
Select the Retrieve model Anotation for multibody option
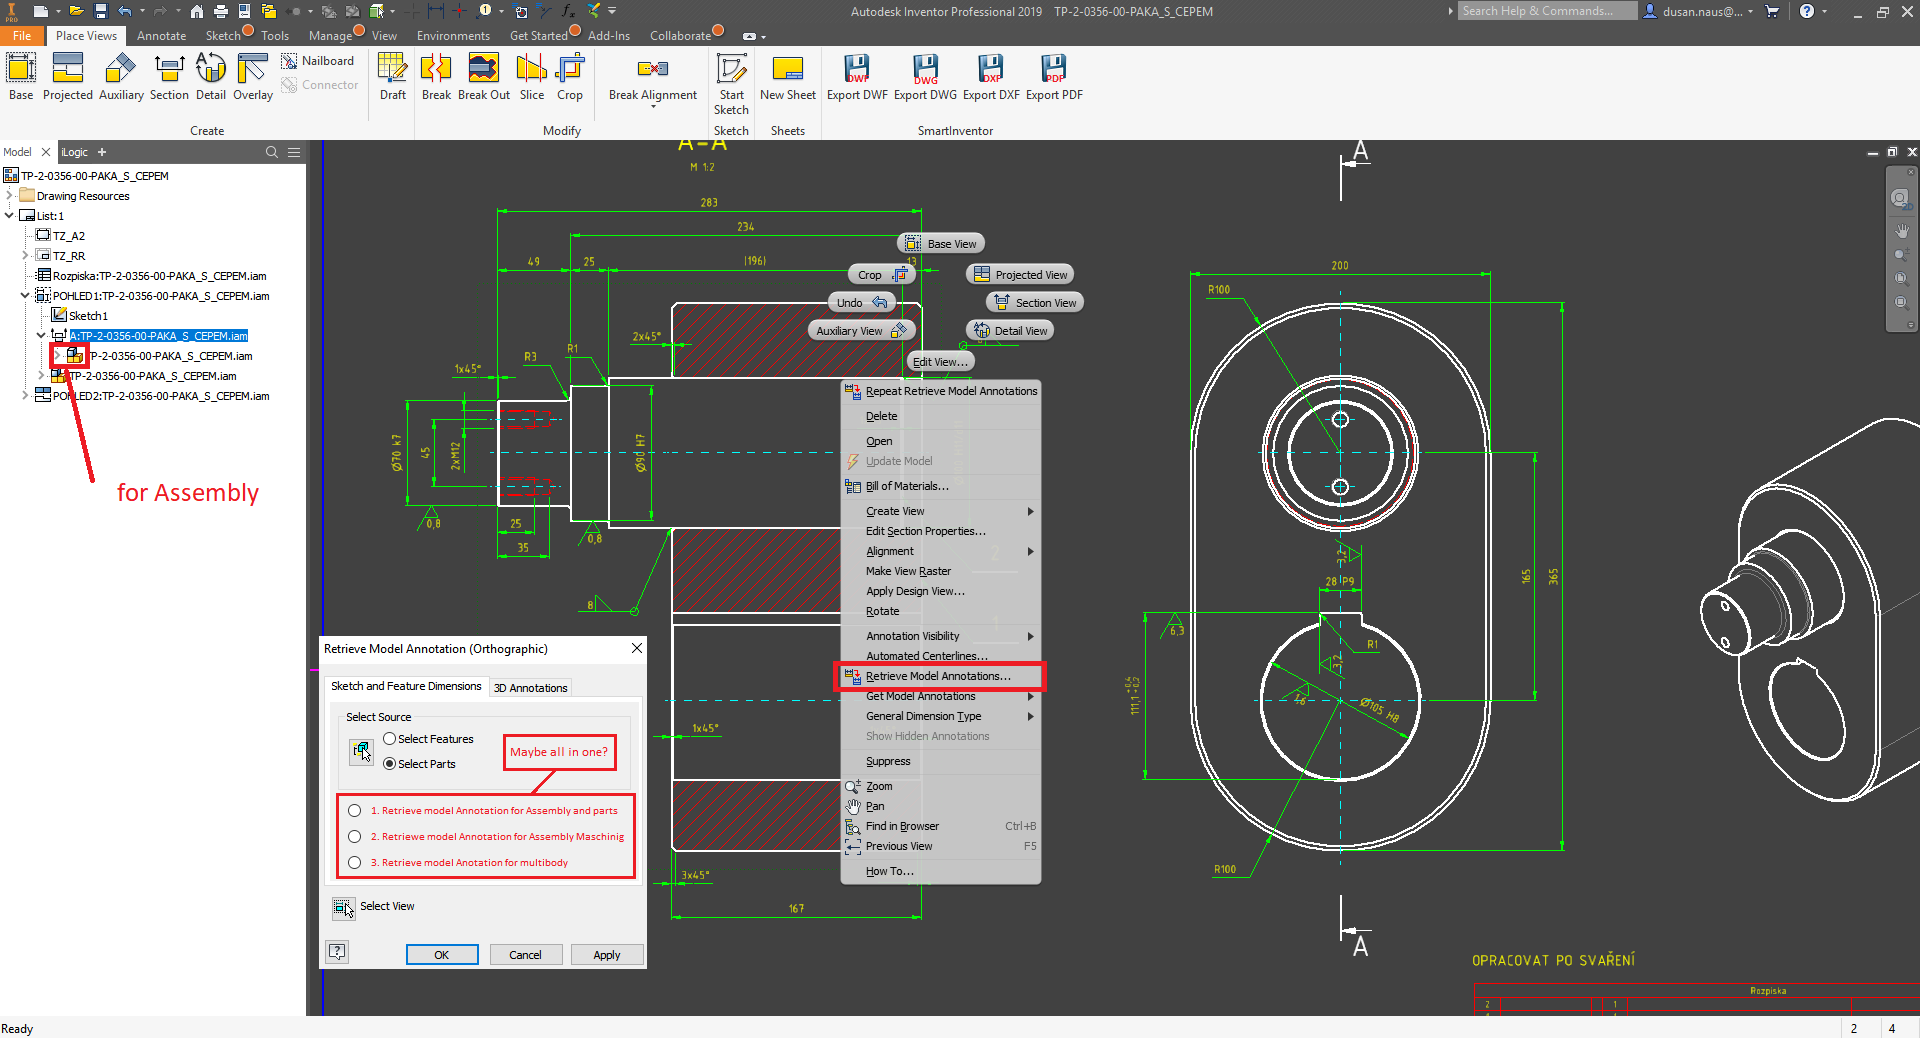(354, 862)
